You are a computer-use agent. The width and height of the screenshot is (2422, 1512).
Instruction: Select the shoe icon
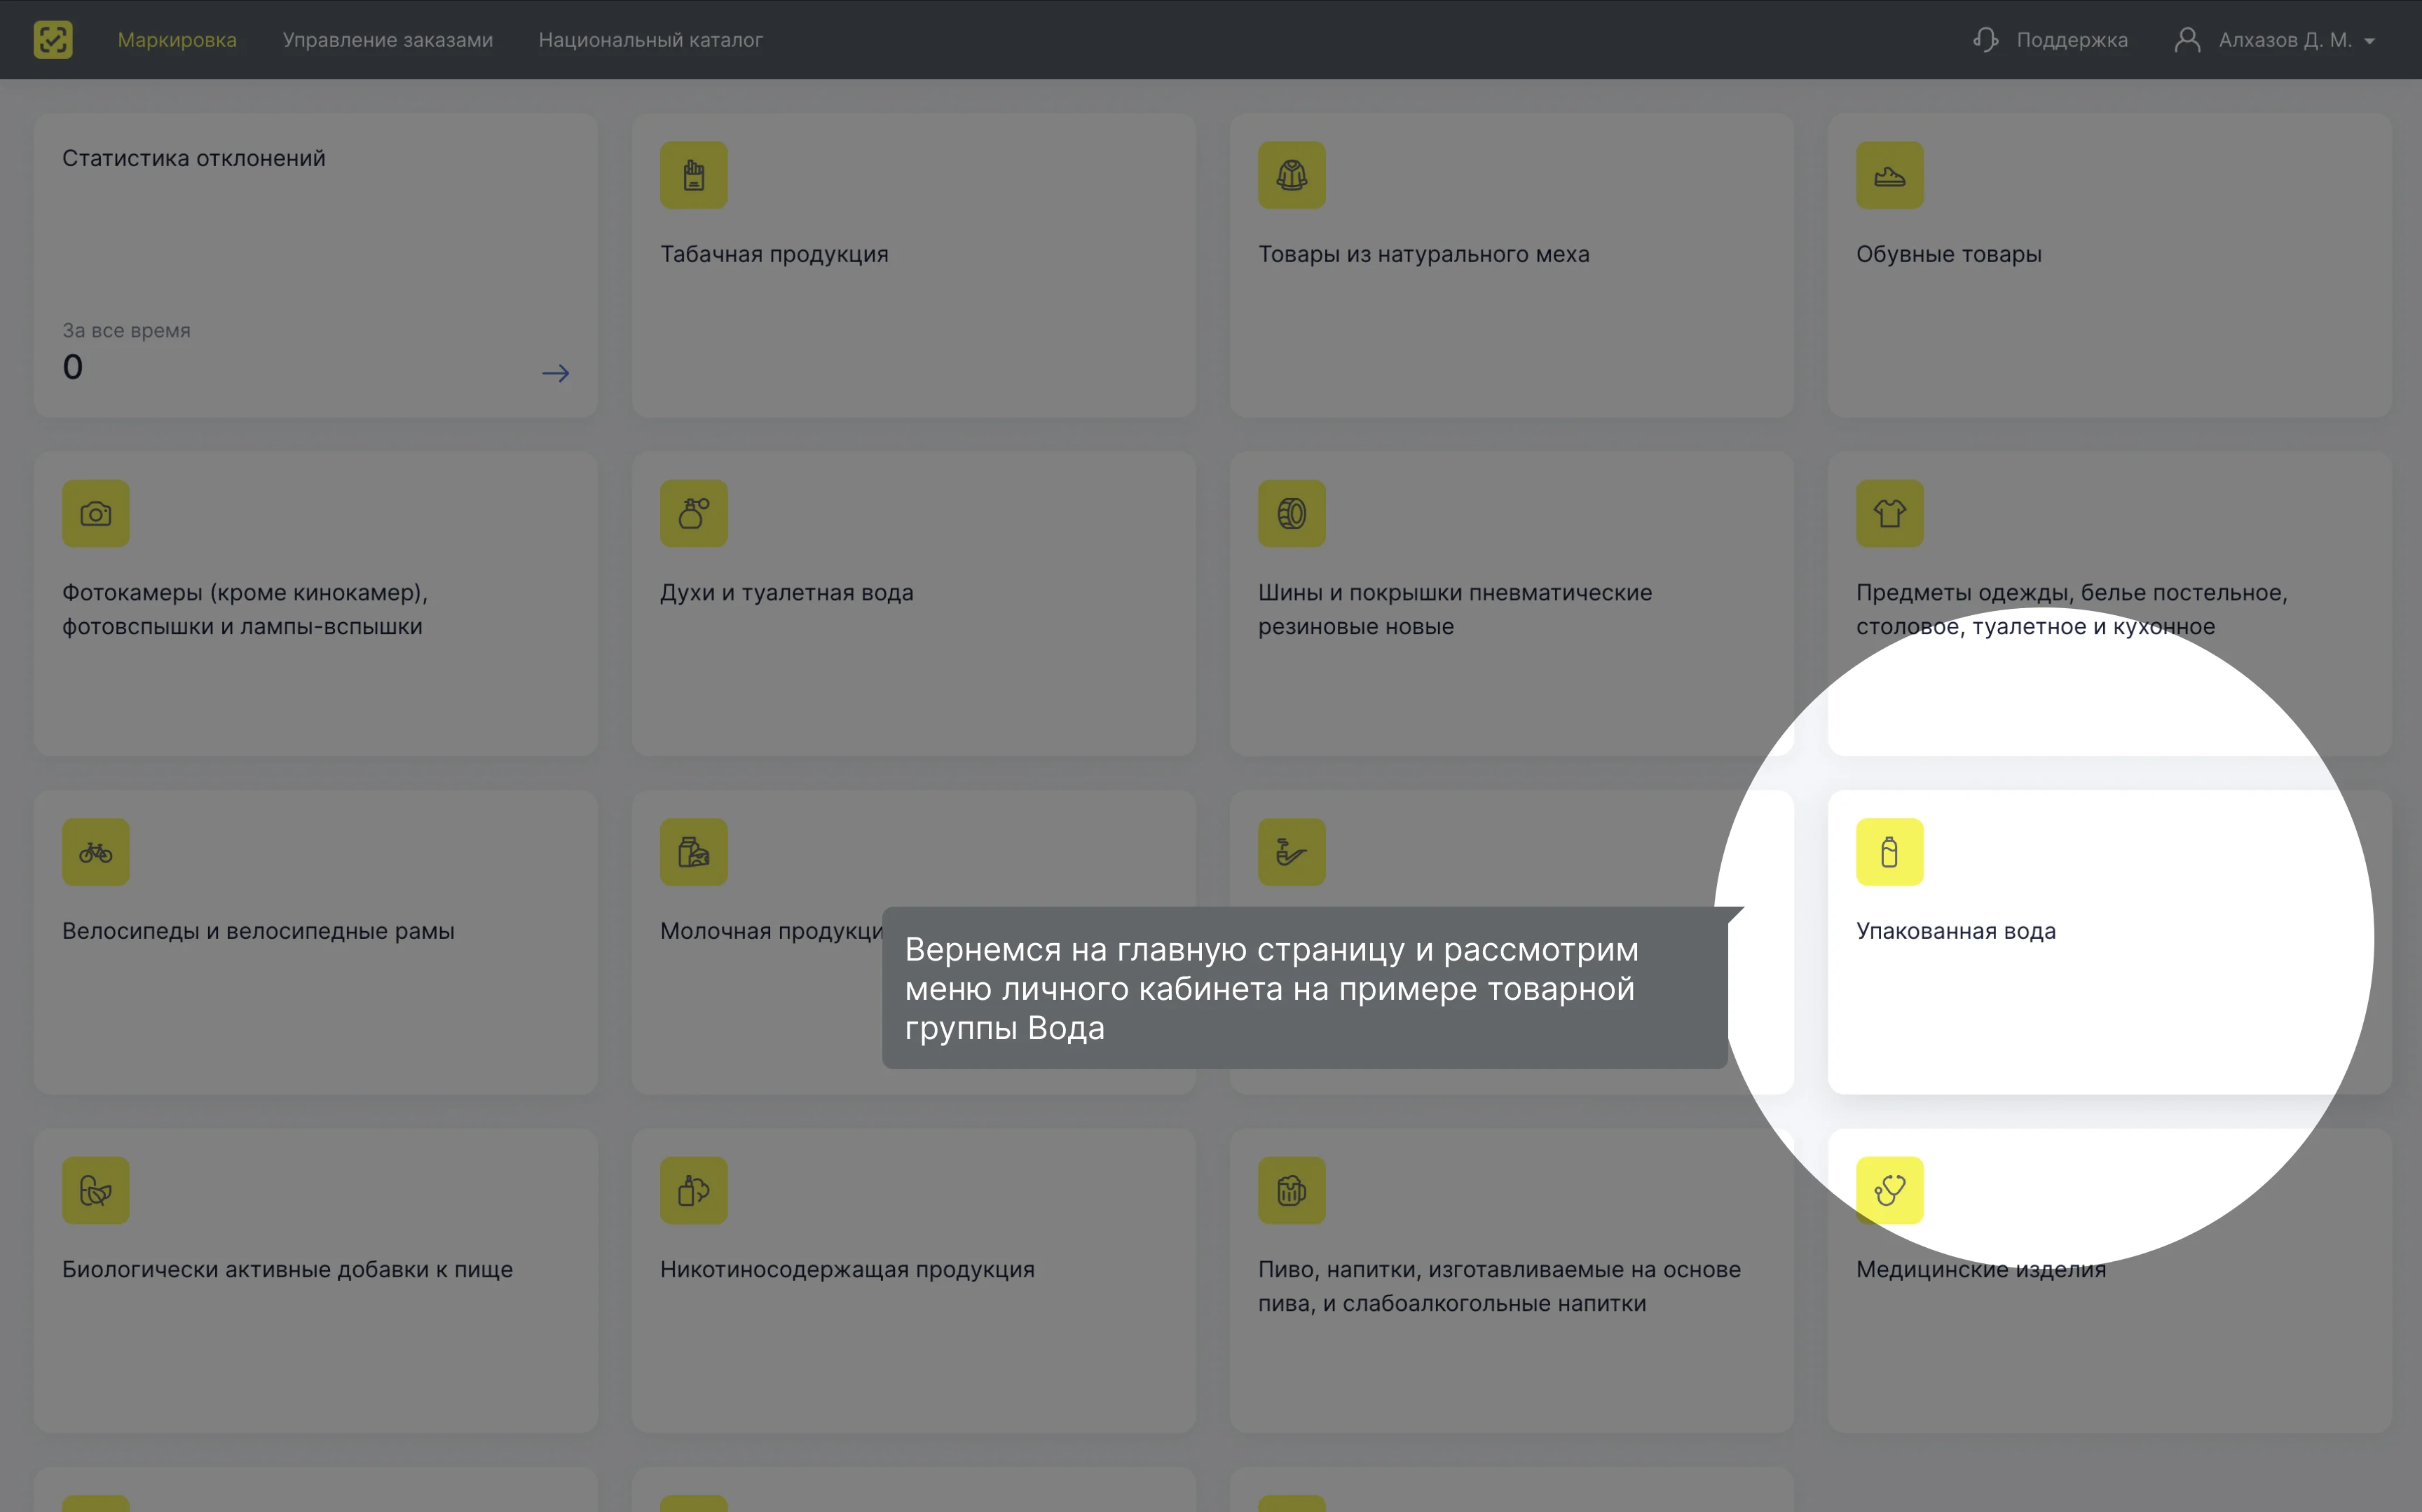[1890, 175]
